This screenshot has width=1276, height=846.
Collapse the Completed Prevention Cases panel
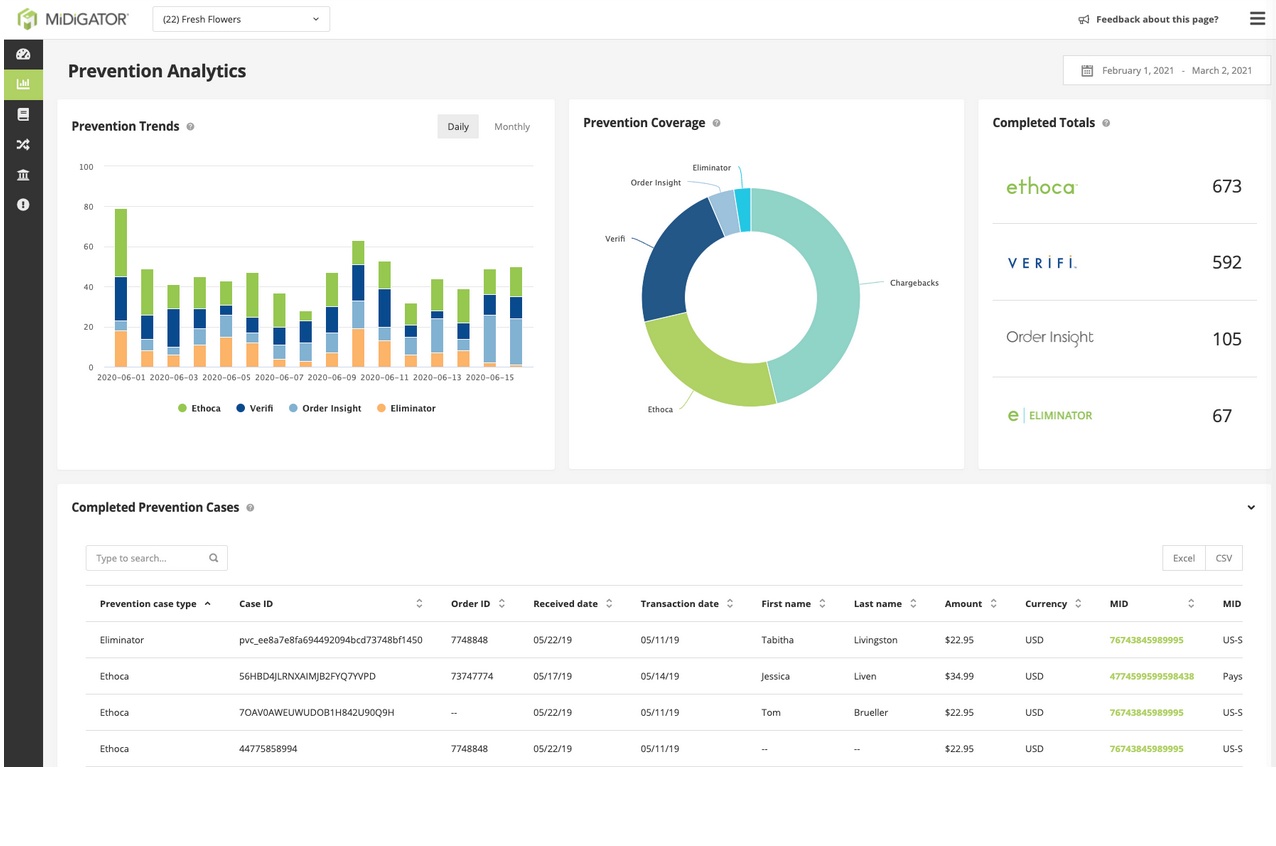1251,508
